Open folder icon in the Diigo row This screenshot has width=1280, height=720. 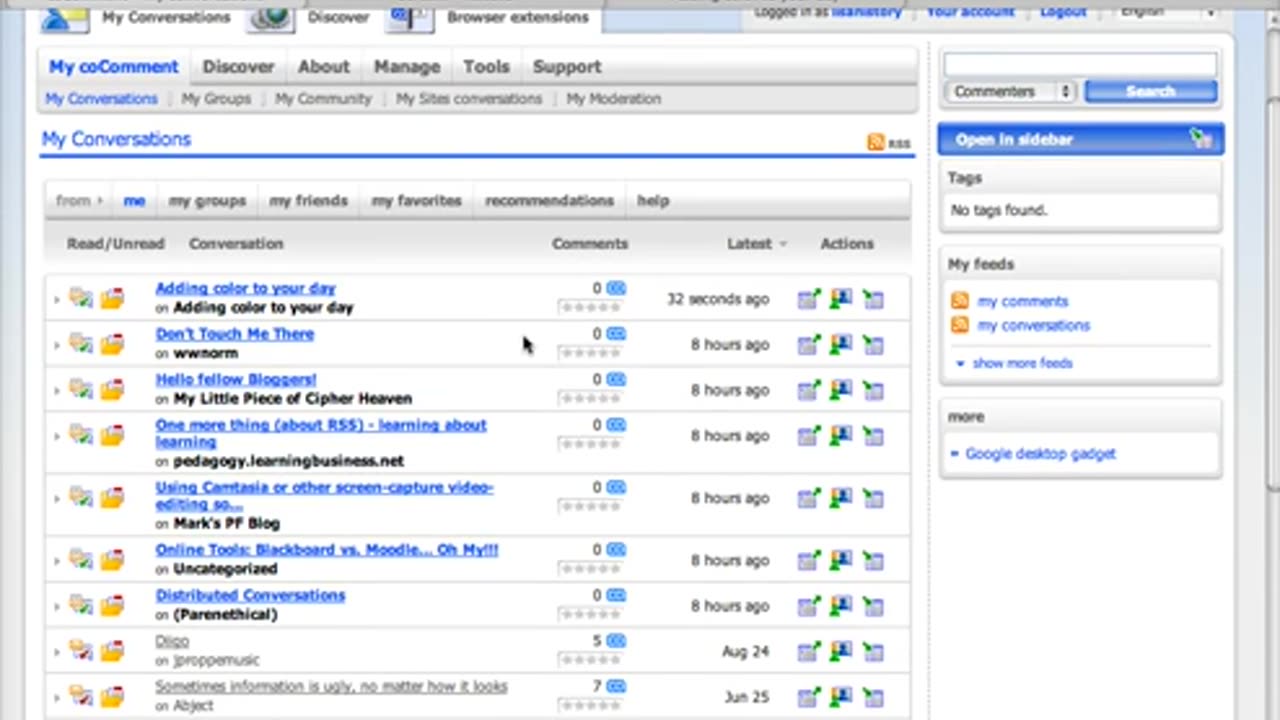point(112,651)
